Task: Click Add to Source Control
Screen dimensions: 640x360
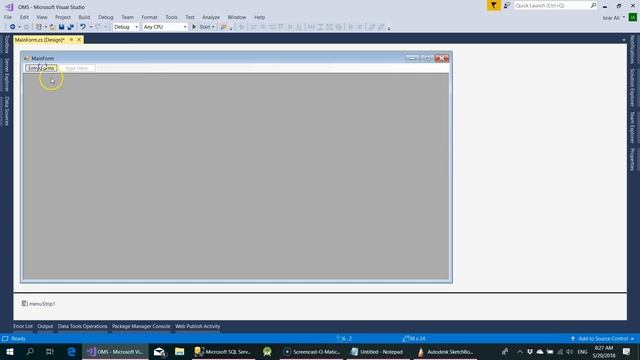Action: click(602, 338)
